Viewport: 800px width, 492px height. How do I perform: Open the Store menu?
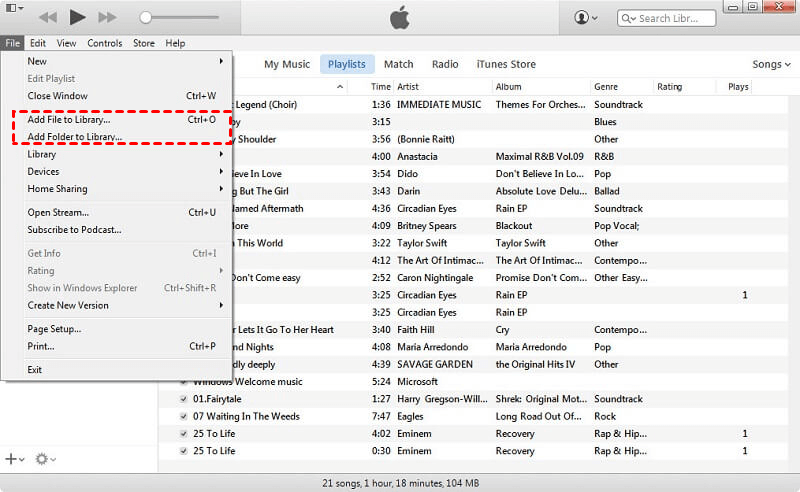click(144, 43)
